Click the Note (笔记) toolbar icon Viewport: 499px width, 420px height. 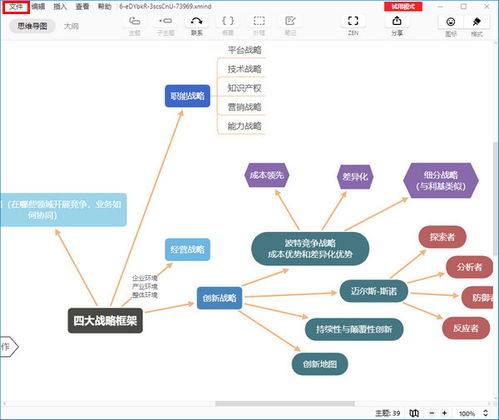pyautogui.click(x=290, y=21)
